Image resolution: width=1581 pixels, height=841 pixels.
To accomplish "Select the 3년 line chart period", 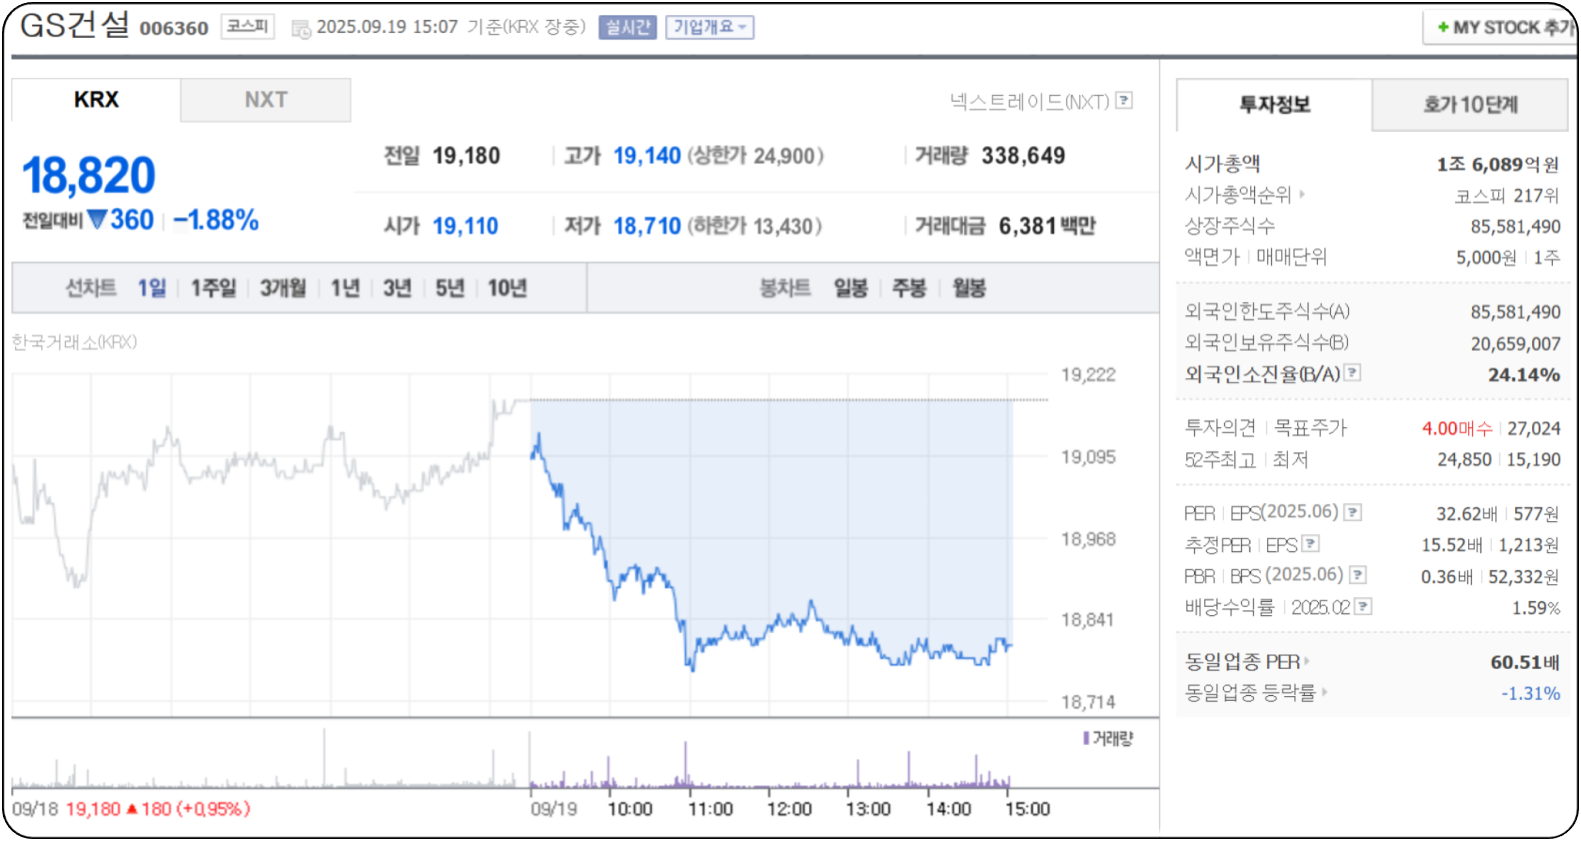I will [397, 288].
